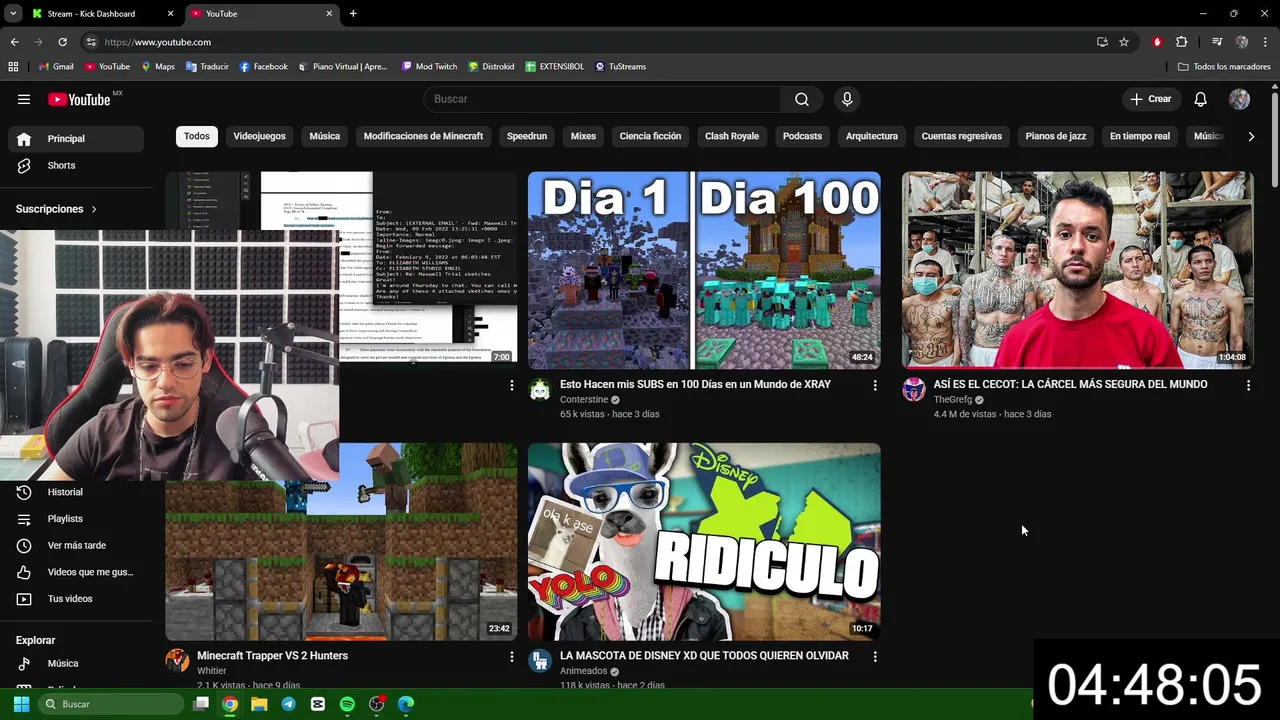Select the Todos filter chip
Image resolution: width=1280 pixels, height=720 pixels.
[x=197, y=136]
